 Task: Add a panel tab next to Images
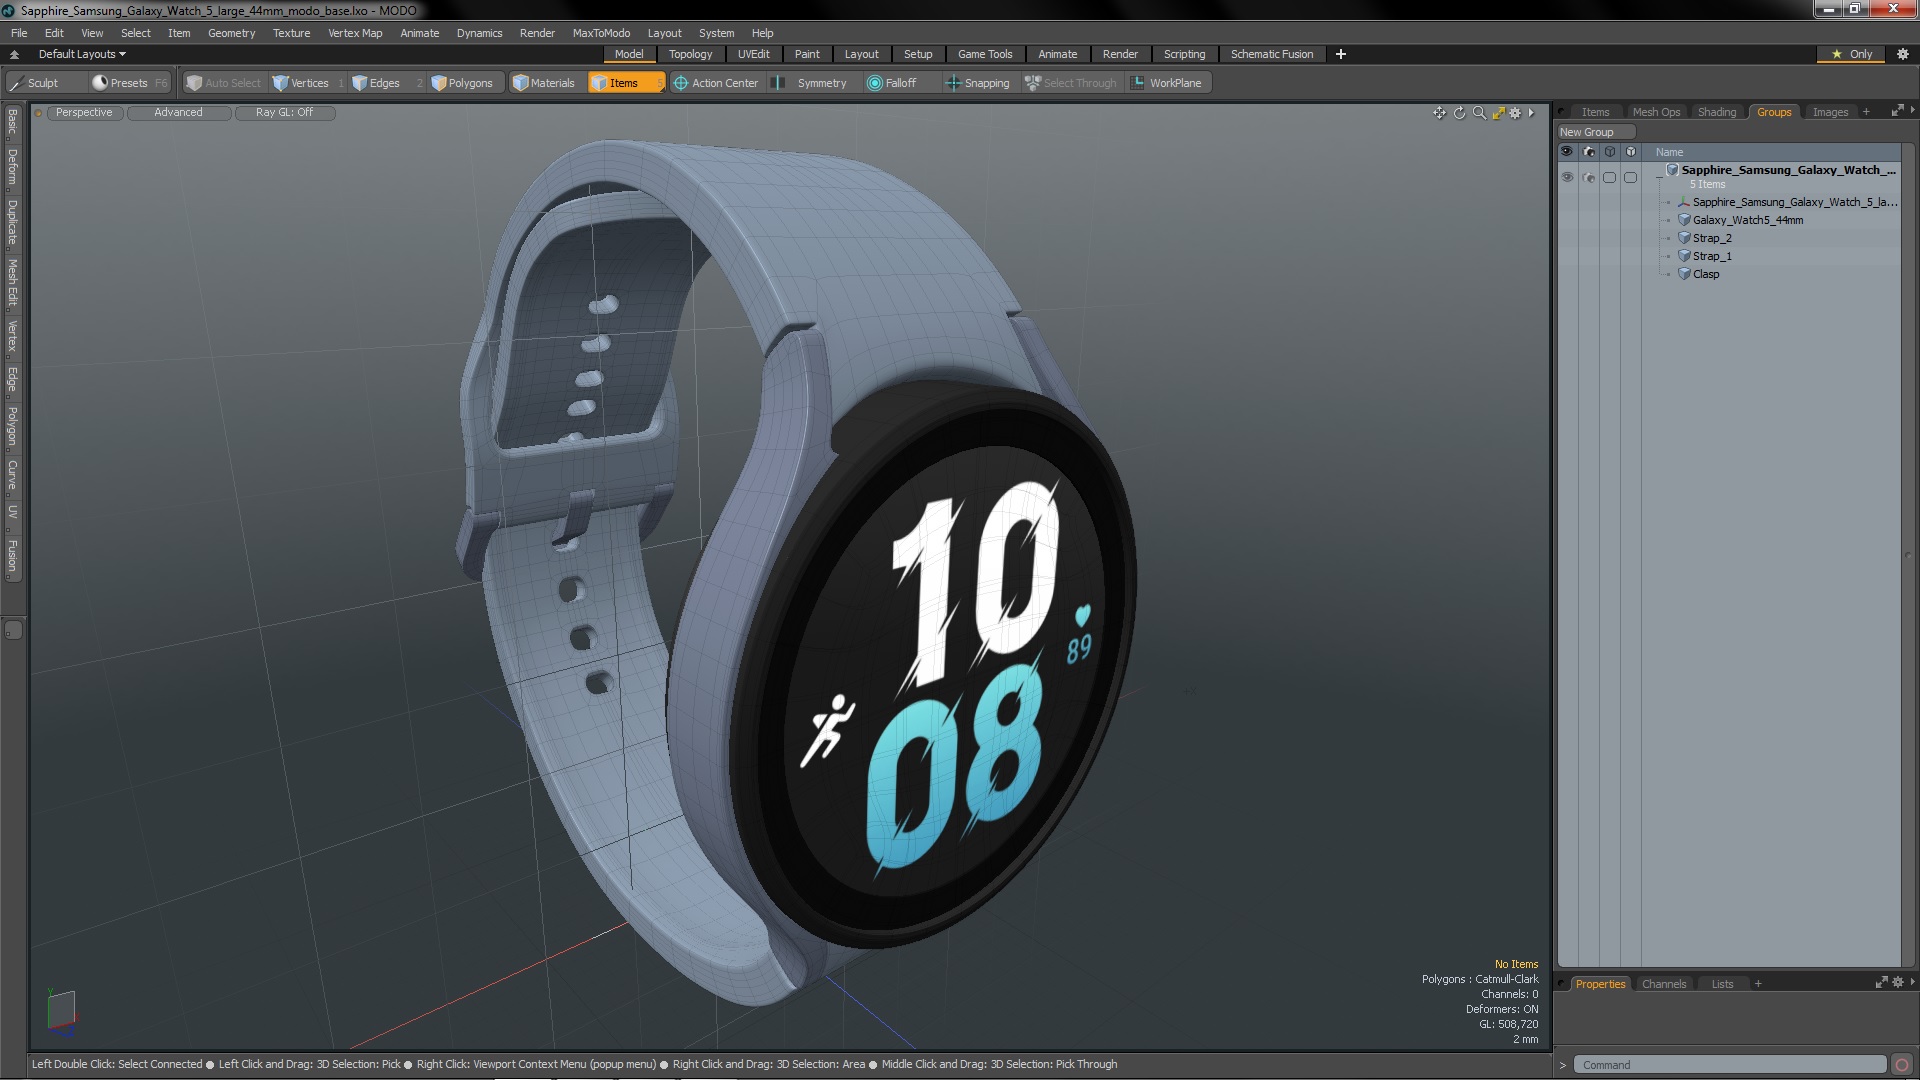click(1866, 112)
